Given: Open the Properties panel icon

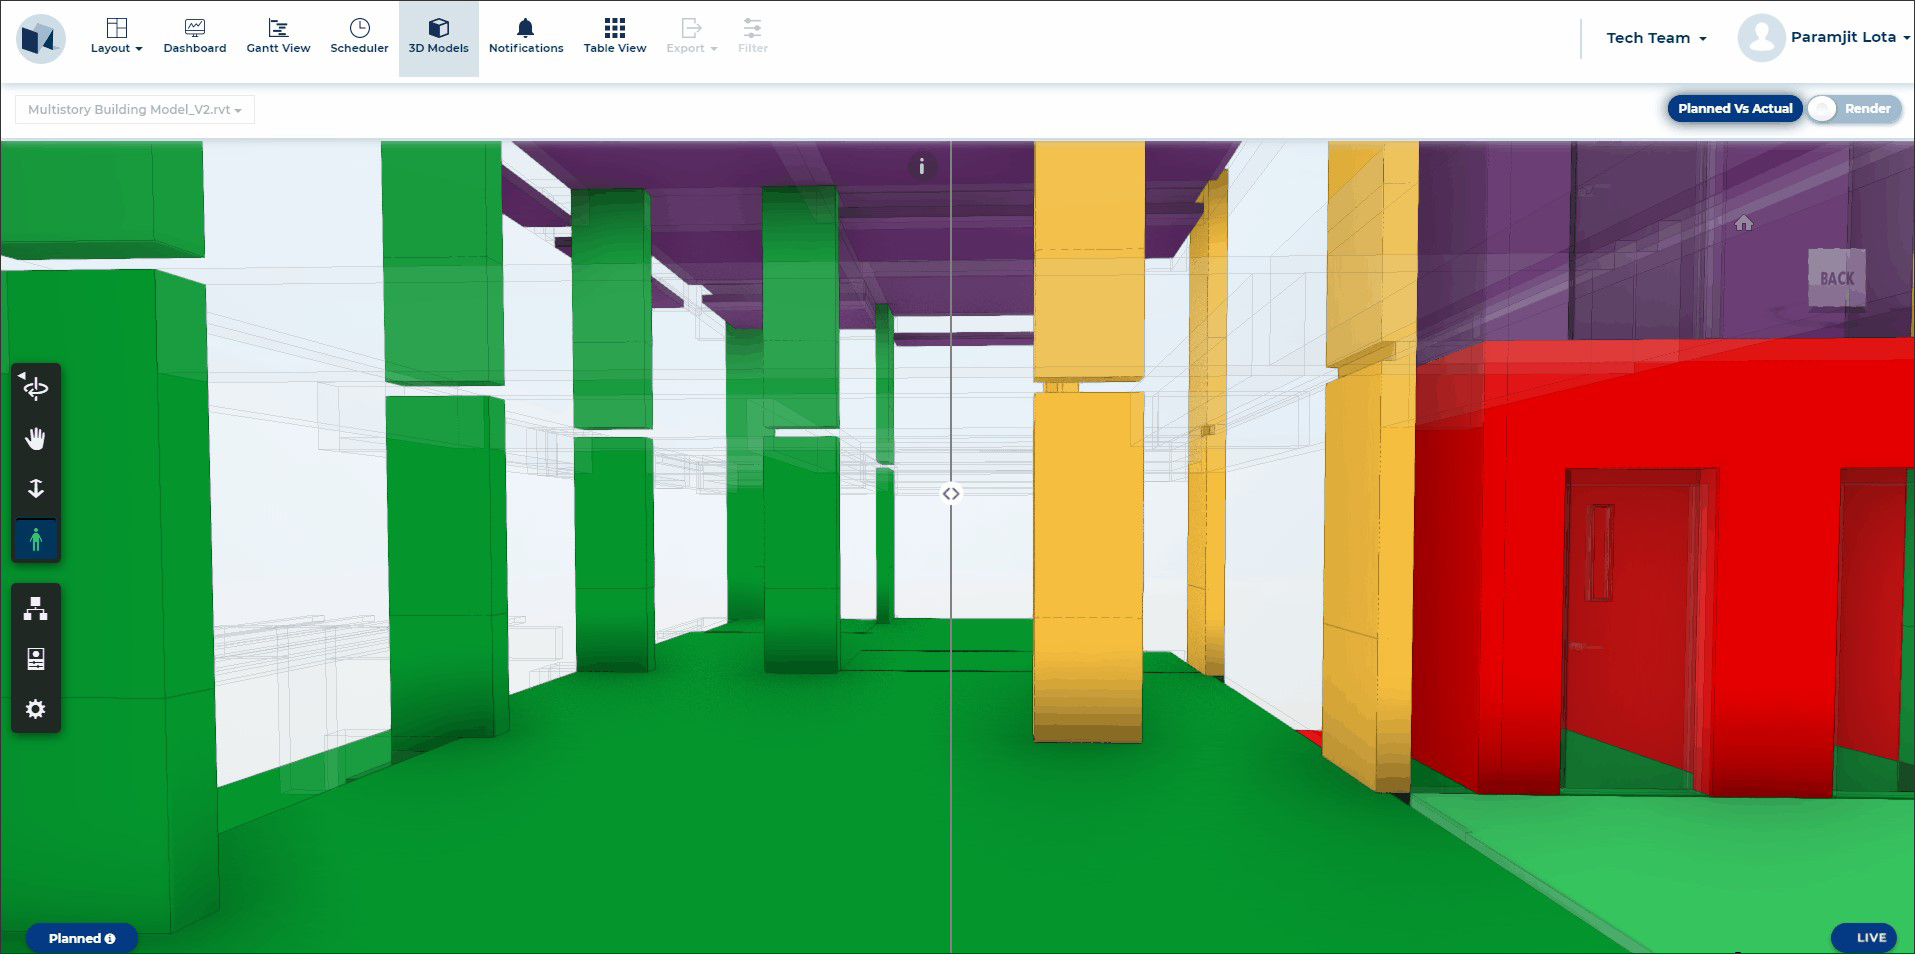Looking at the screenshot, I should pos(36,659).
